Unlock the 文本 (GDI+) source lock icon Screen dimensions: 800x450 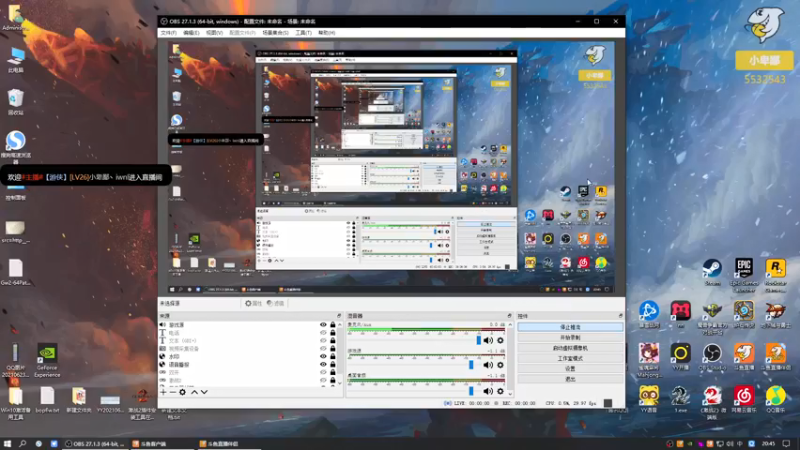tap(333, 341)
